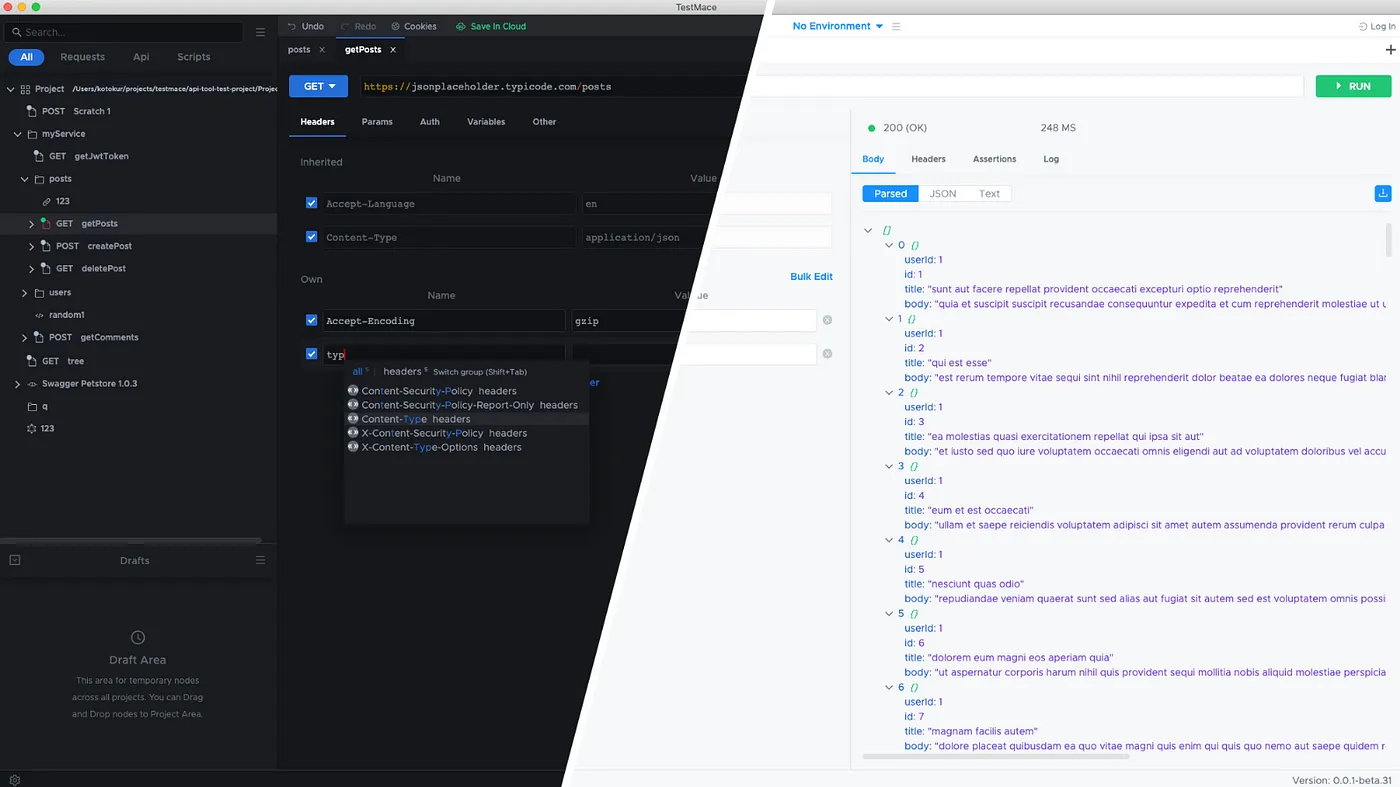Collapse the Project tree node

(x=10, y=89)
